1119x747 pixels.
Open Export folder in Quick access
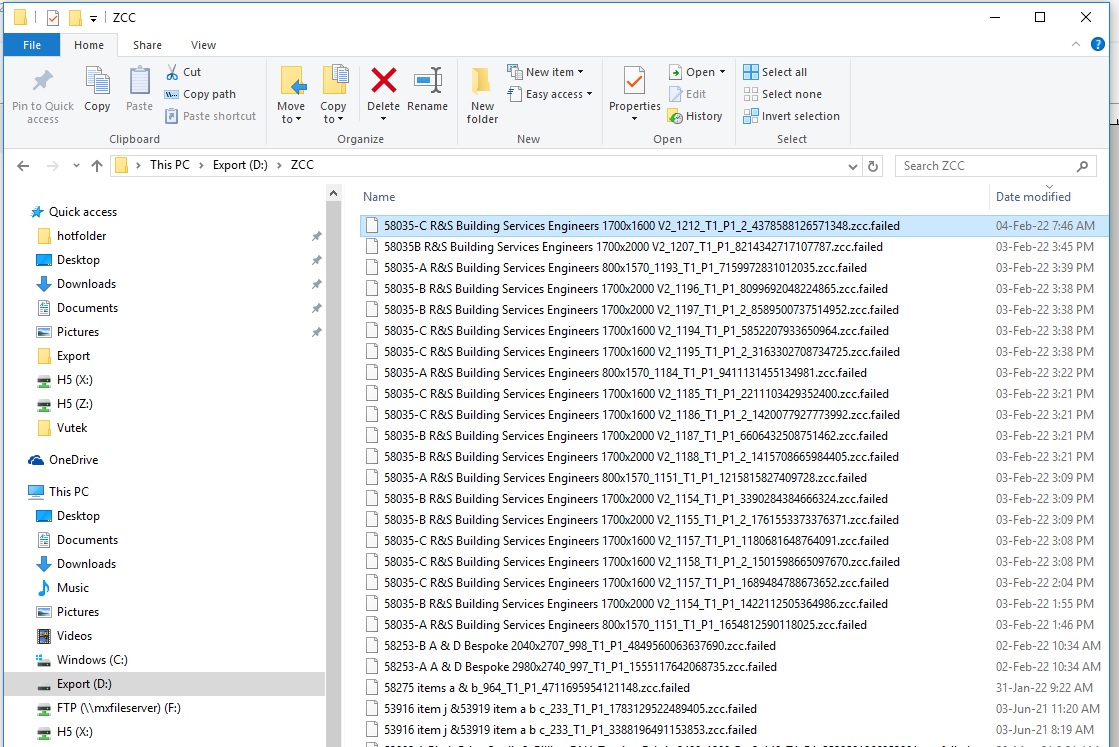pyautogui.click(x=73, y=356)
